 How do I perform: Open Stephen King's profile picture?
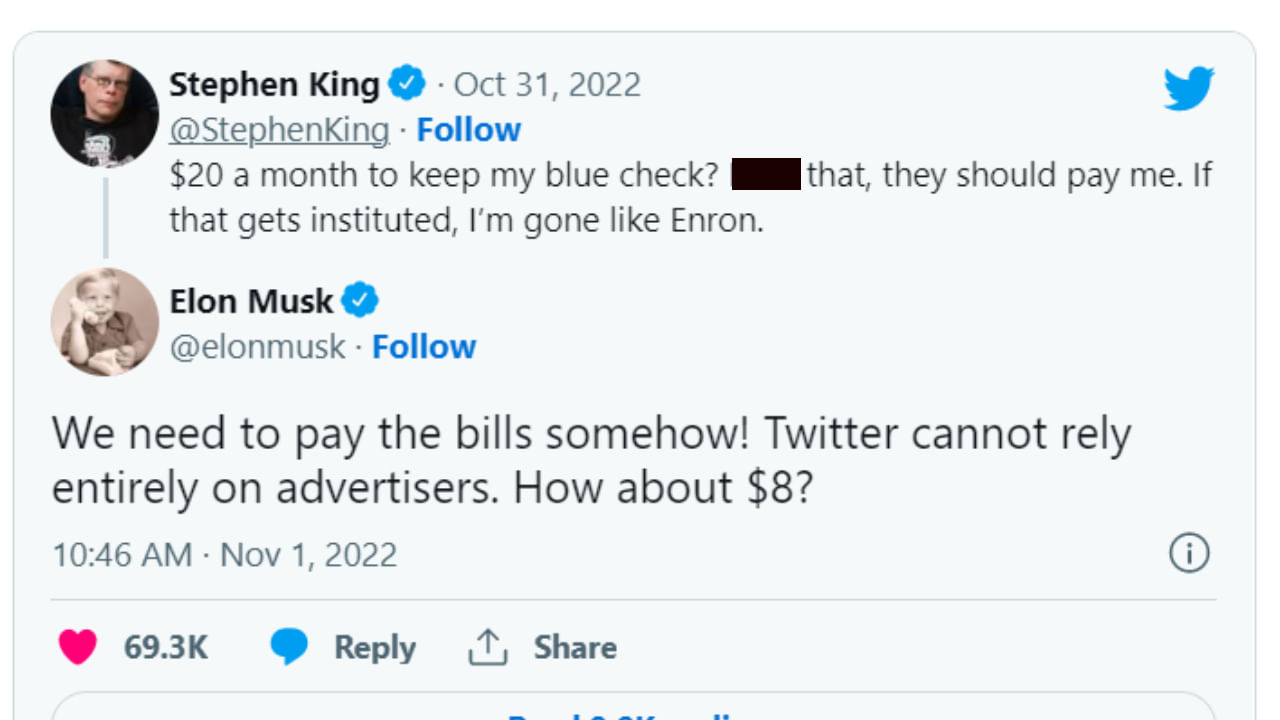(x=104, y=113)
